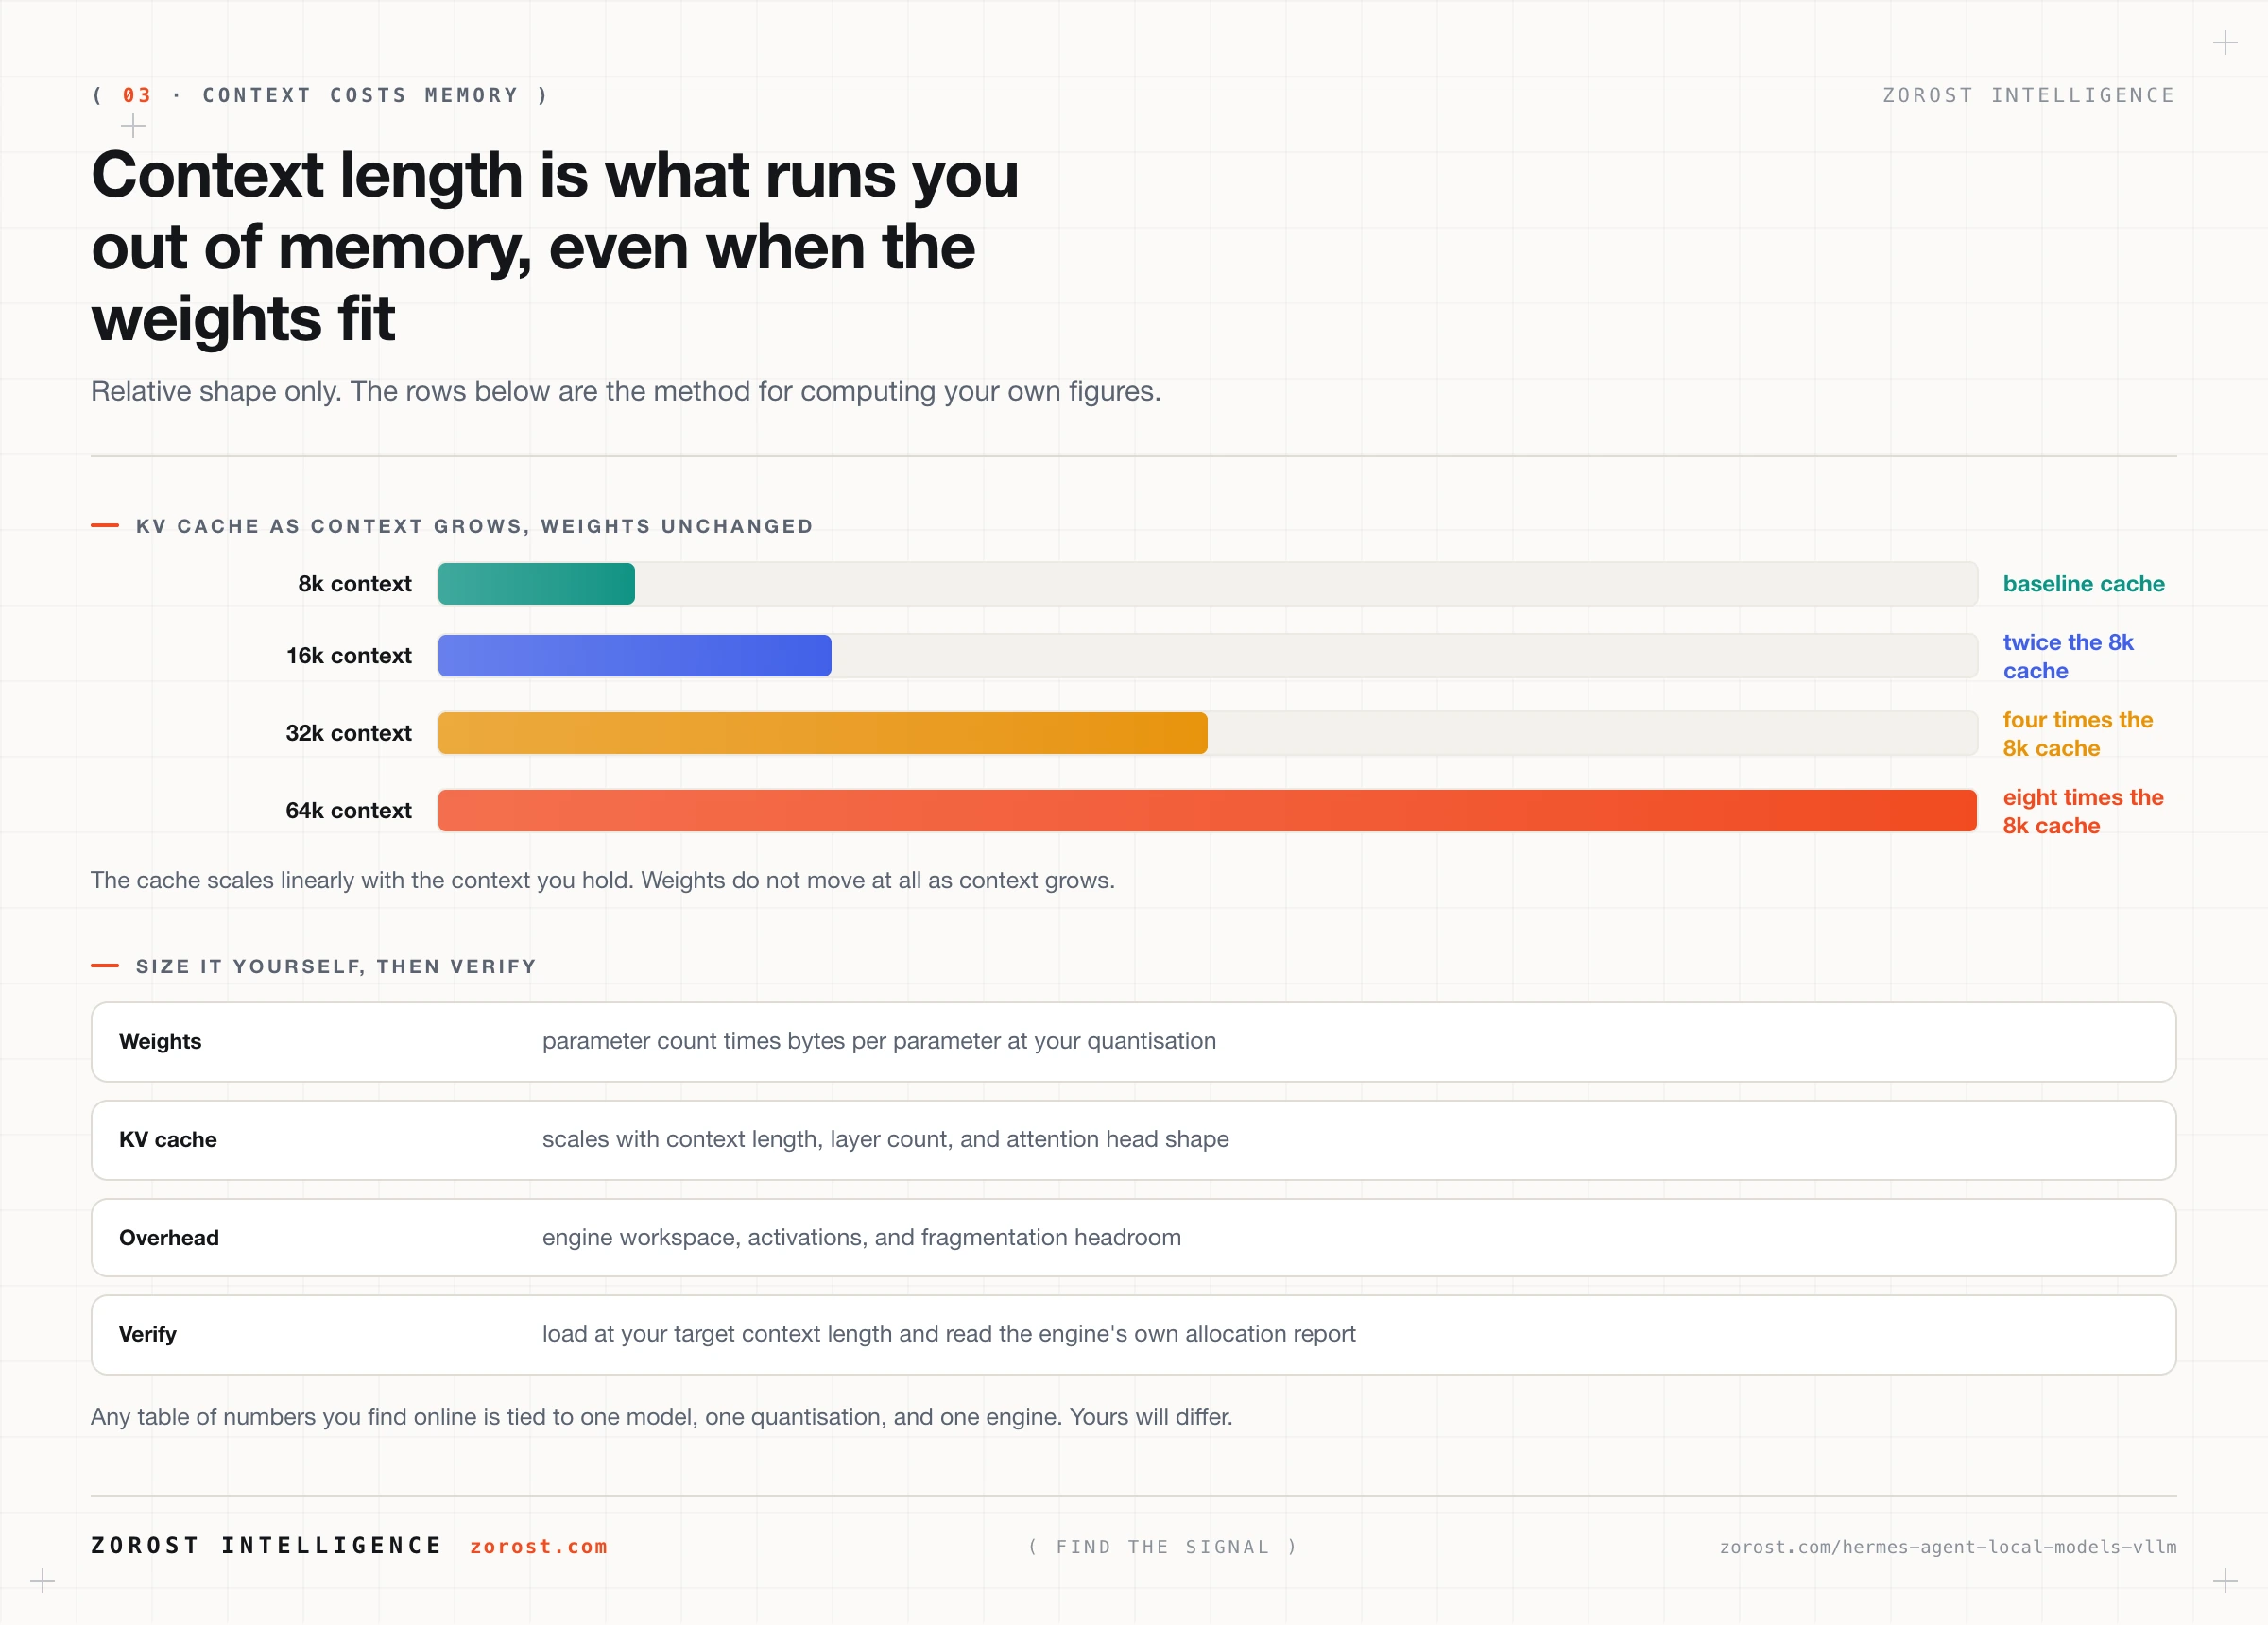Click the '64k context' label
The height and width of the screenshot is (1625, 2268).
coord(348,810)
